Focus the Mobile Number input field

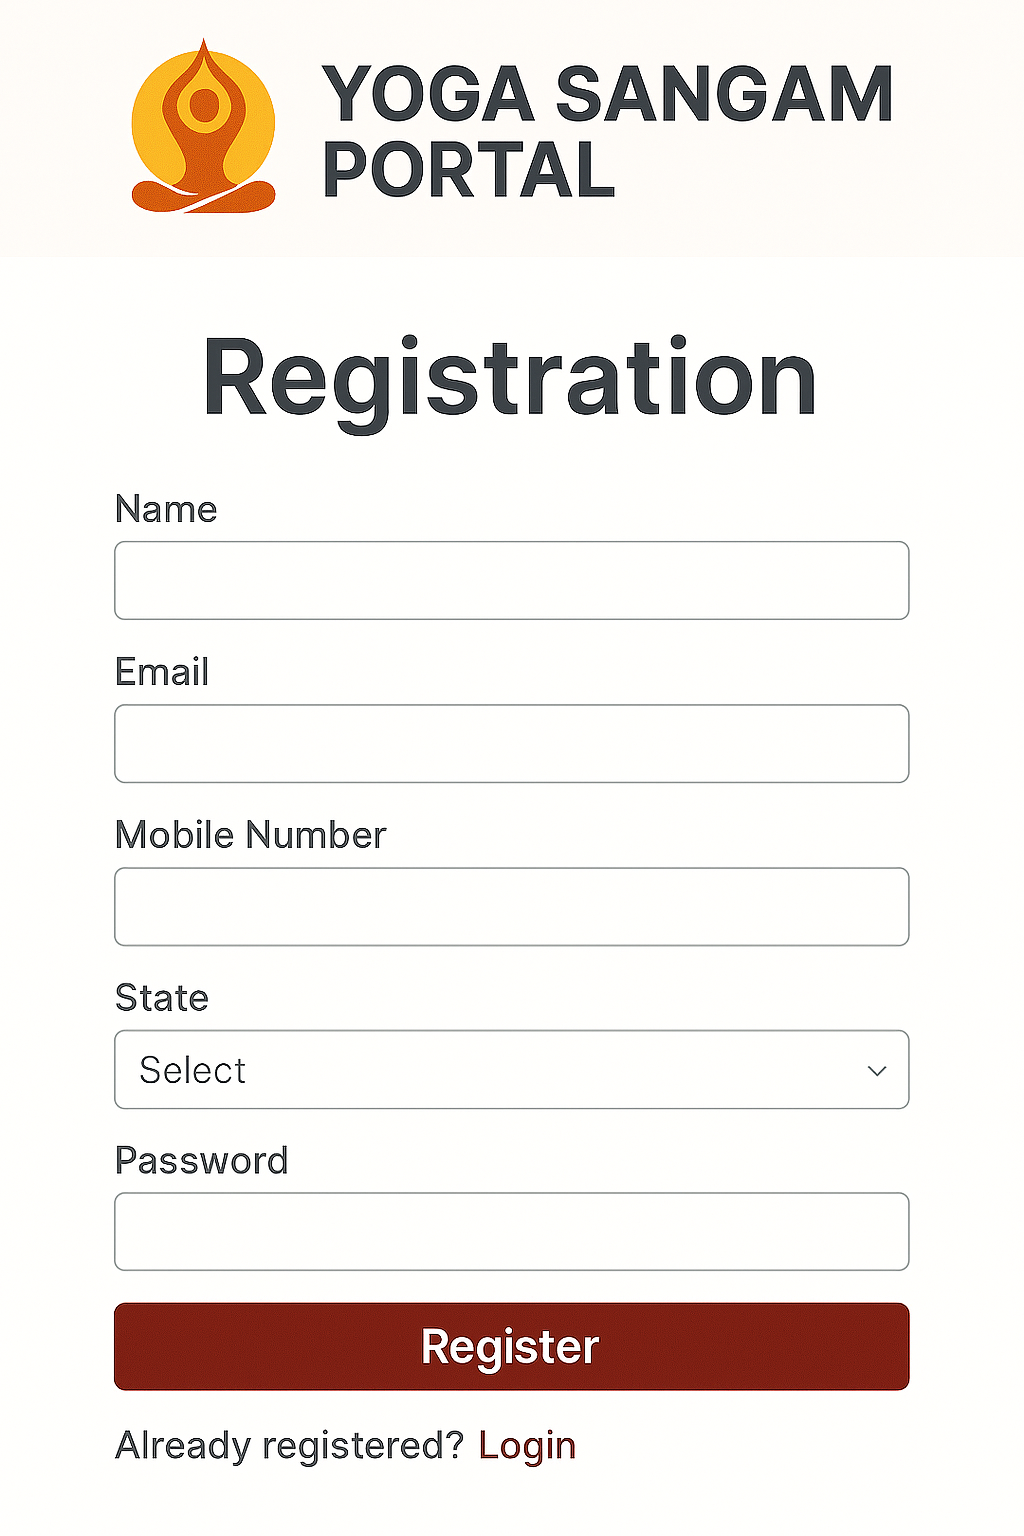click(x=511, y=907)
